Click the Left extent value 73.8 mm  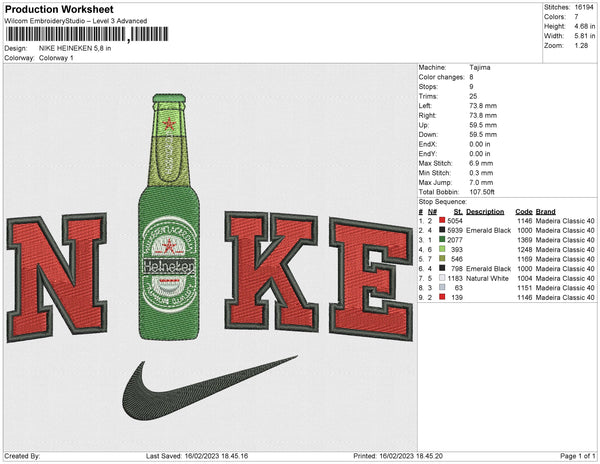point(483,106)
